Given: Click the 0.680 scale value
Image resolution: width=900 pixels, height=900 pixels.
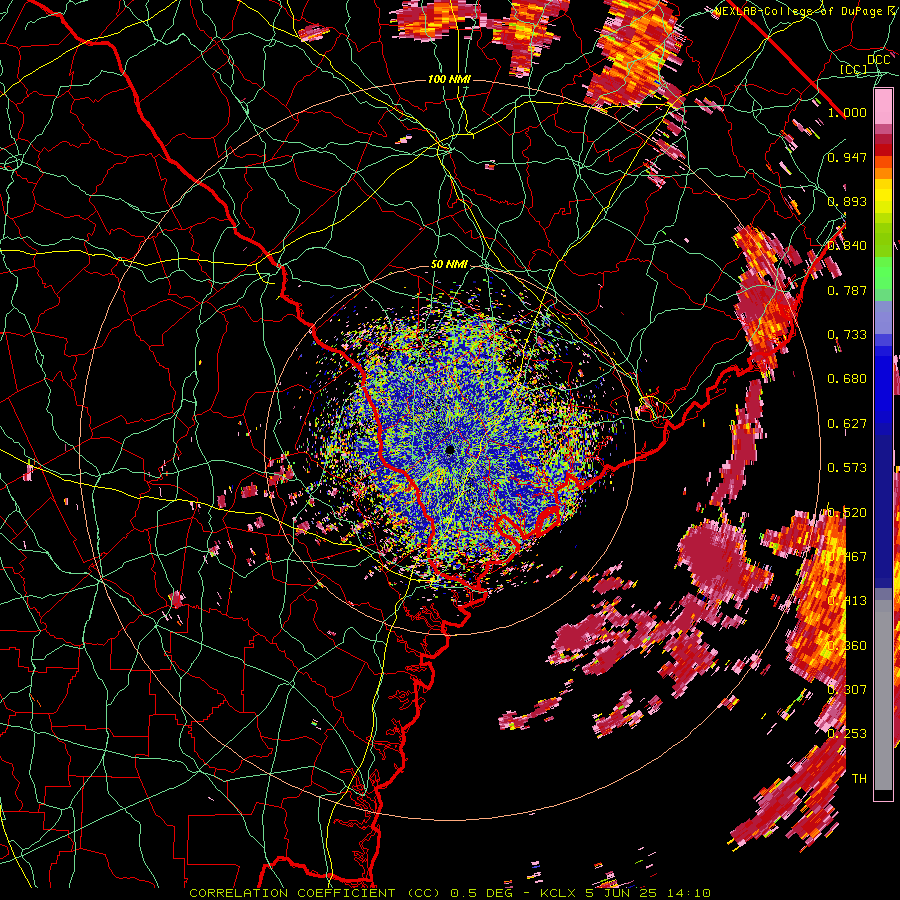Looking at the screenshot, I should click(847, 379).
